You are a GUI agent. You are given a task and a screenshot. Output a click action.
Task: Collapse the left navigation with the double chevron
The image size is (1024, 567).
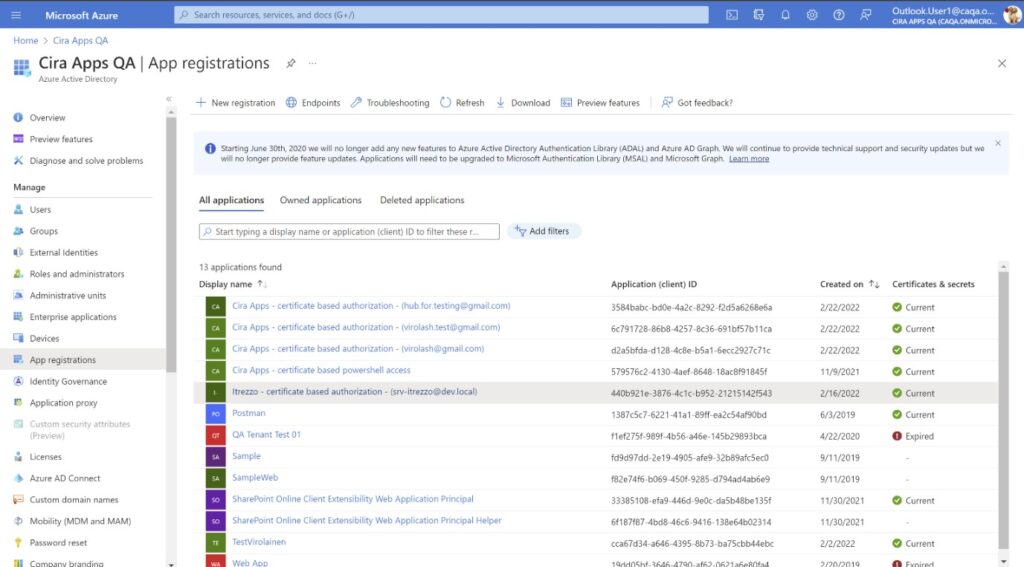(x=168, y=99)
